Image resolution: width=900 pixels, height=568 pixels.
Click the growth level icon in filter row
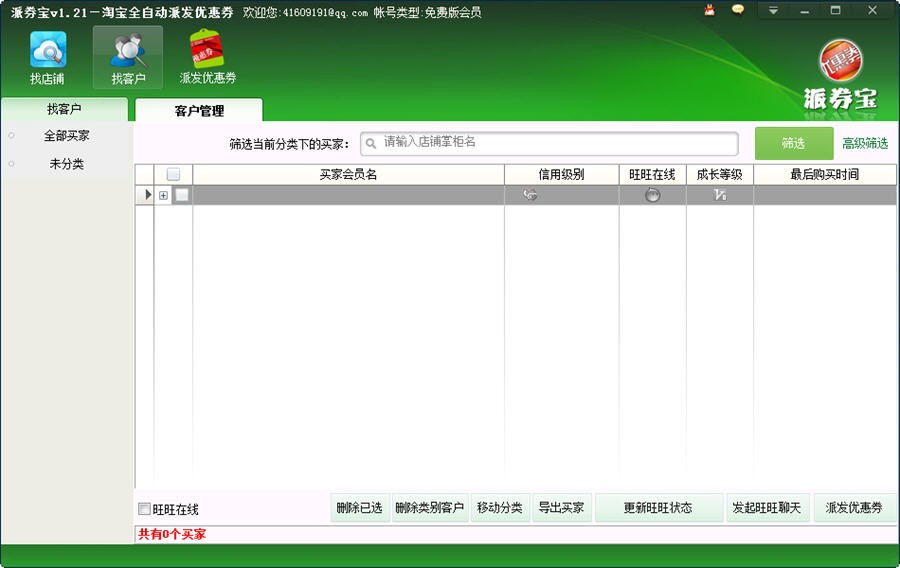[720, 195]
